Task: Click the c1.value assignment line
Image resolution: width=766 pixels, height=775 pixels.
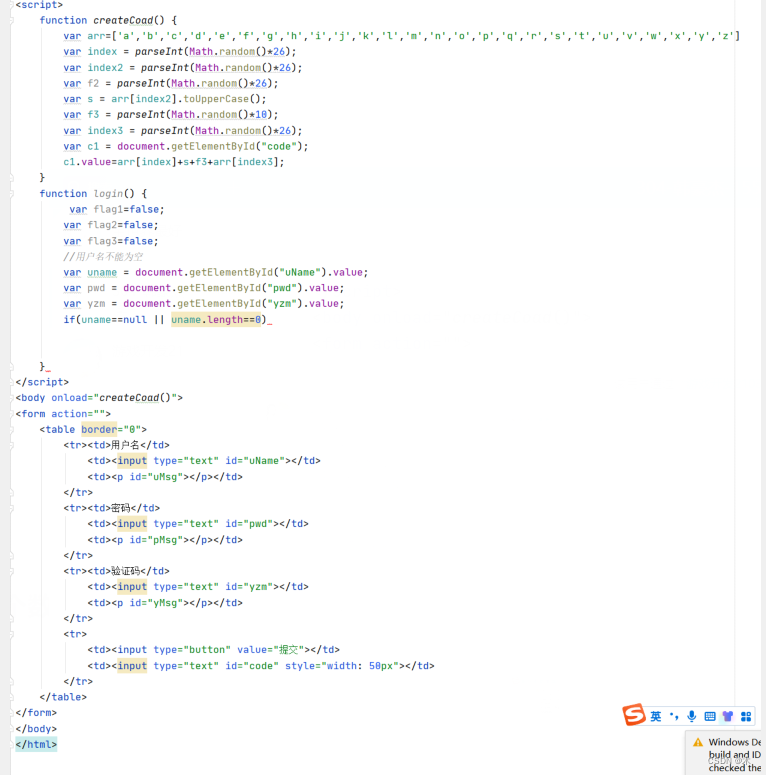Action: click(173, 162)
